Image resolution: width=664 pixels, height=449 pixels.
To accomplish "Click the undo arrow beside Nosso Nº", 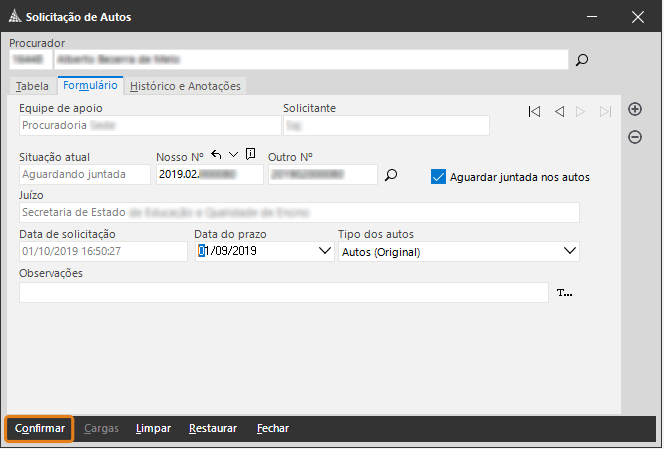I will 216,155.
